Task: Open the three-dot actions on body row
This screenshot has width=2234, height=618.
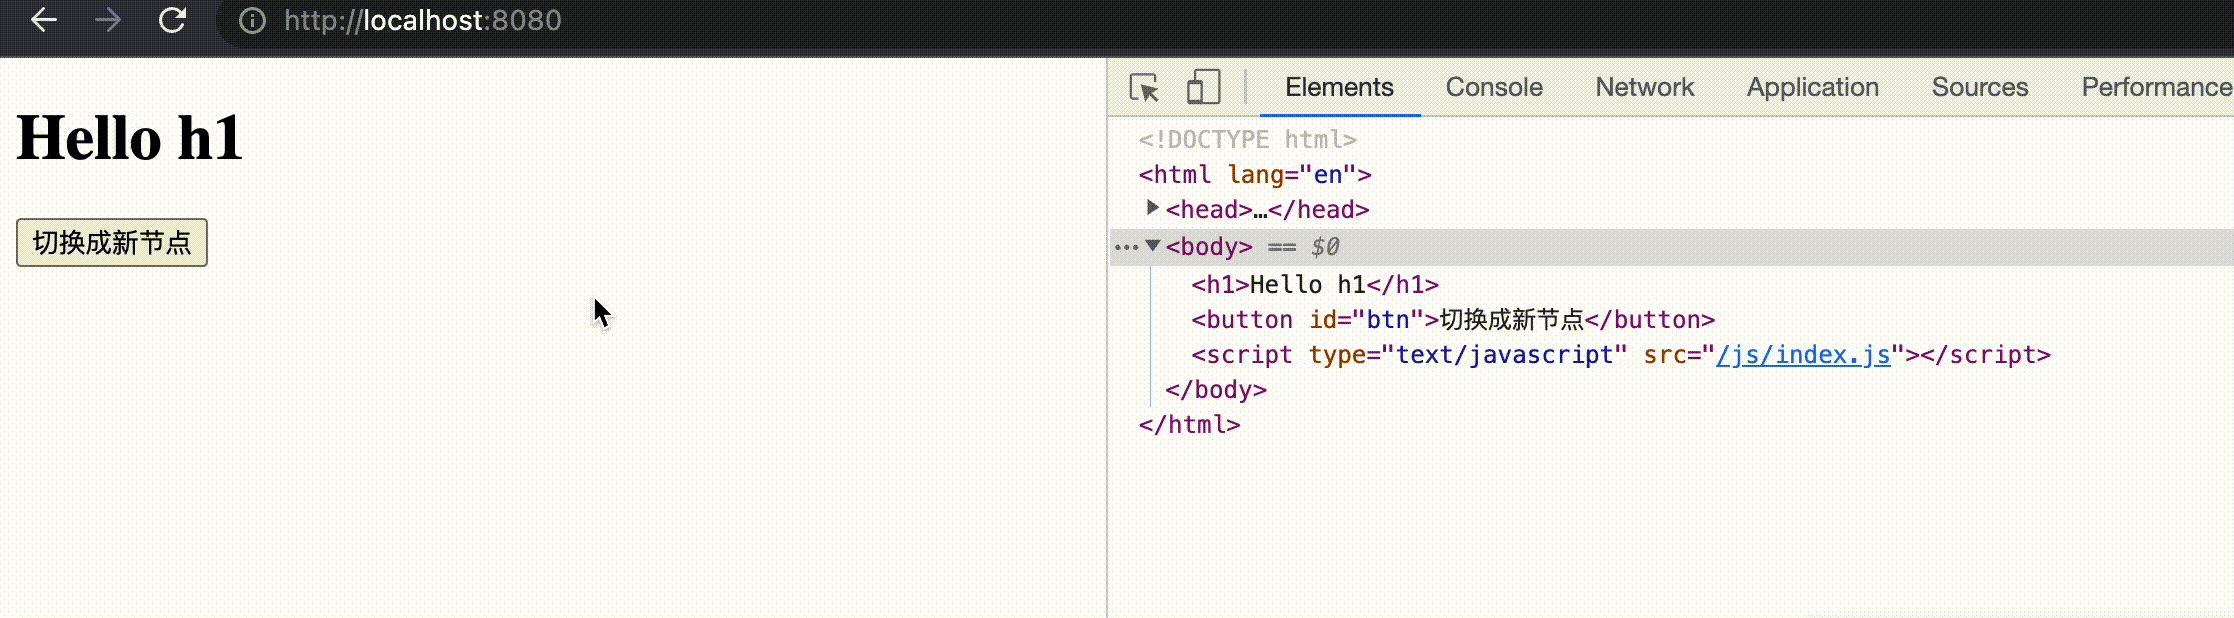Action: pyautogui.click(x=1126, y=247)
